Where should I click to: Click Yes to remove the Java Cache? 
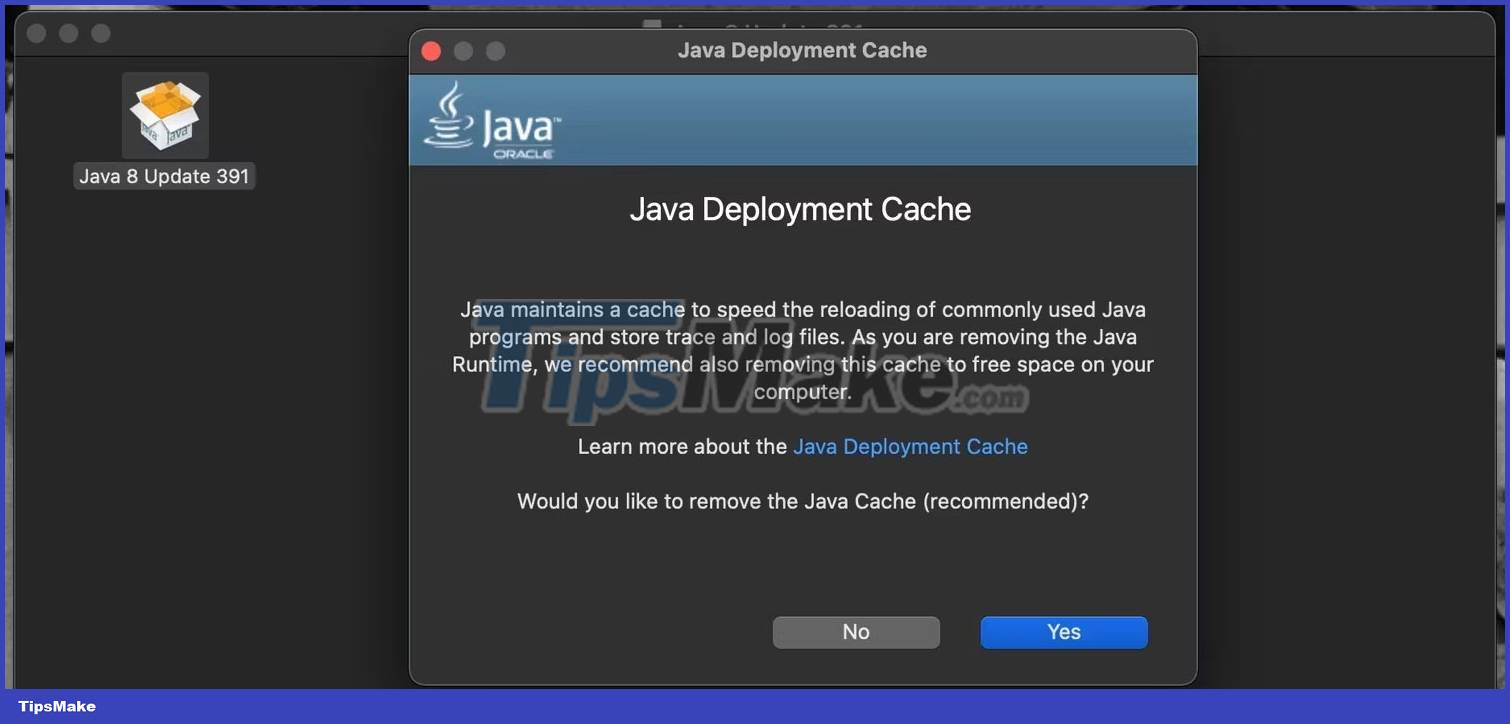[x=1064, y=632]
